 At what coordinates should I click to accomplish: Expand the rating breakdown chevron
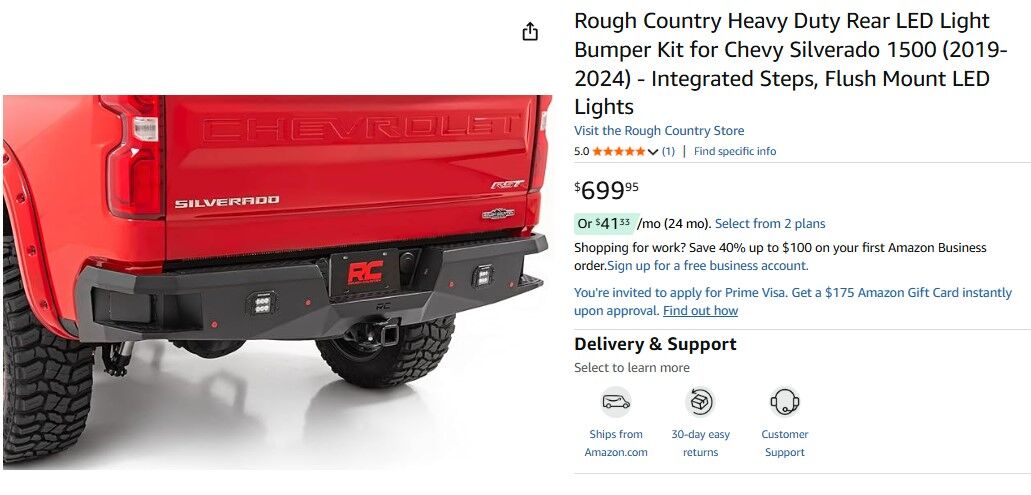[652, 152]
